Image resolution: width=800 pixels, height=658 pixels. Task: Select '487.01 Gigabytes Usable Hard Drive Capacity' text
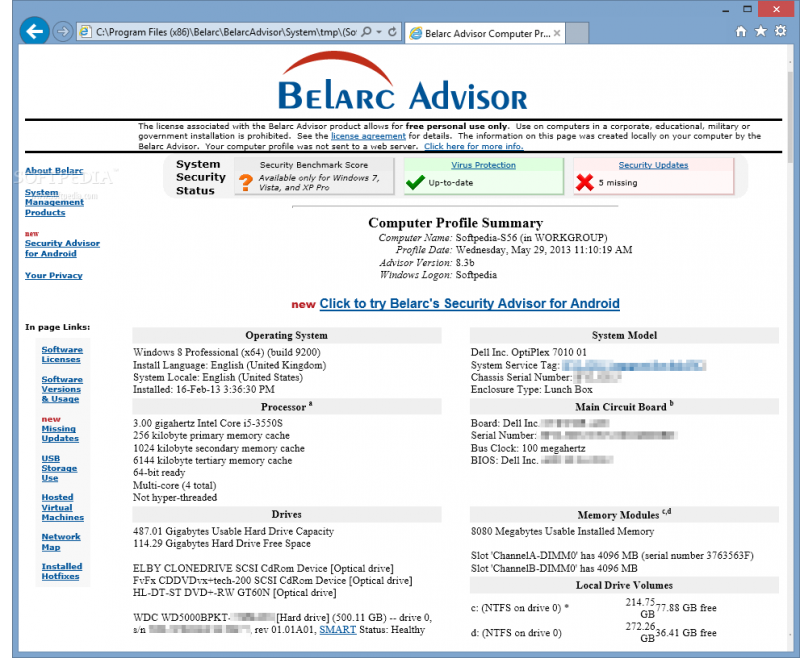tap(233, 532)
